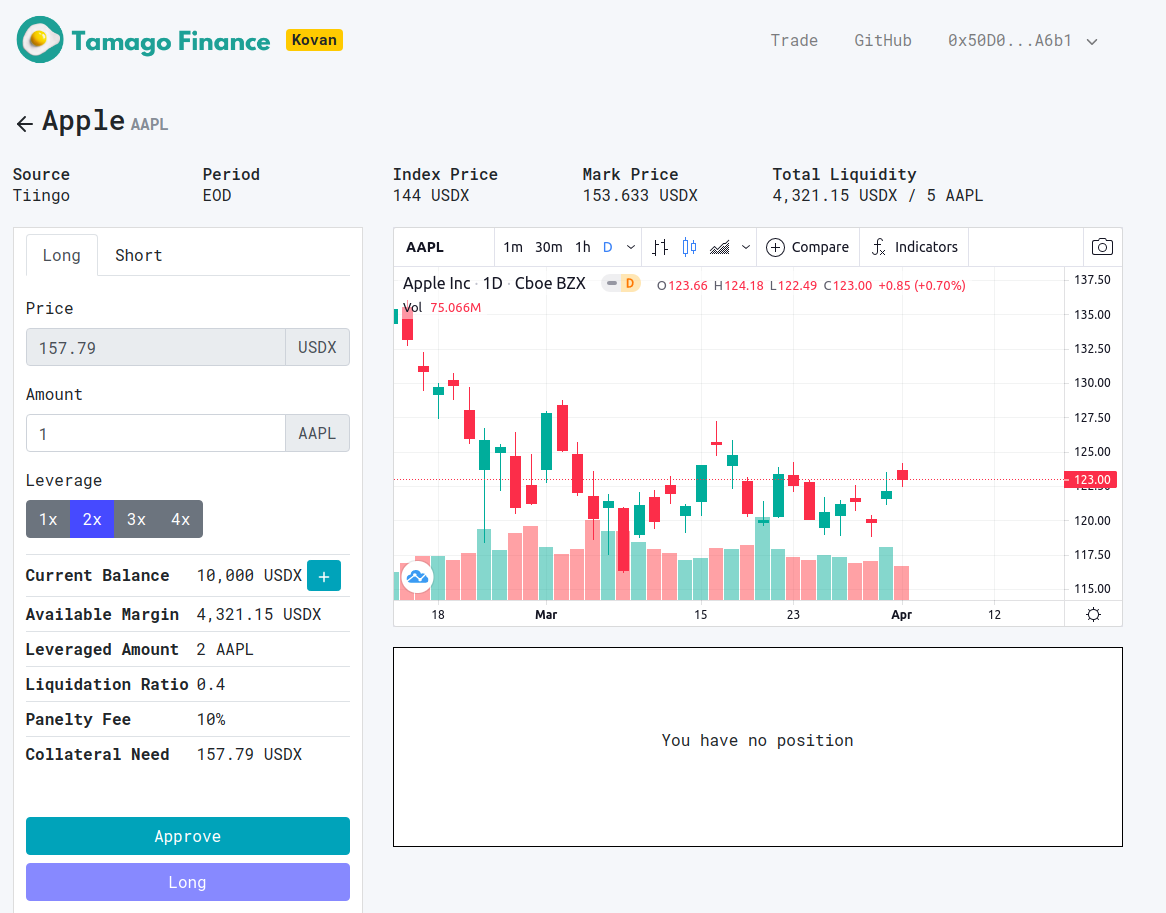Click the Tamago Finance logo
1166x913 pixels.
click(143, 40)
